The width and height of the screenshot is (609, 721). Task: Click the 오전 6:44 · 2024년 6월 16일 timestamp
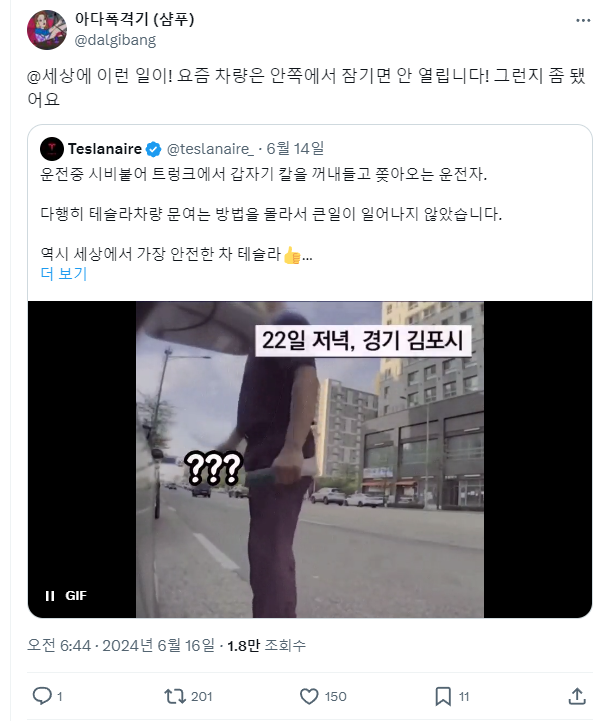pyautogui.click(x=121, y=645)
